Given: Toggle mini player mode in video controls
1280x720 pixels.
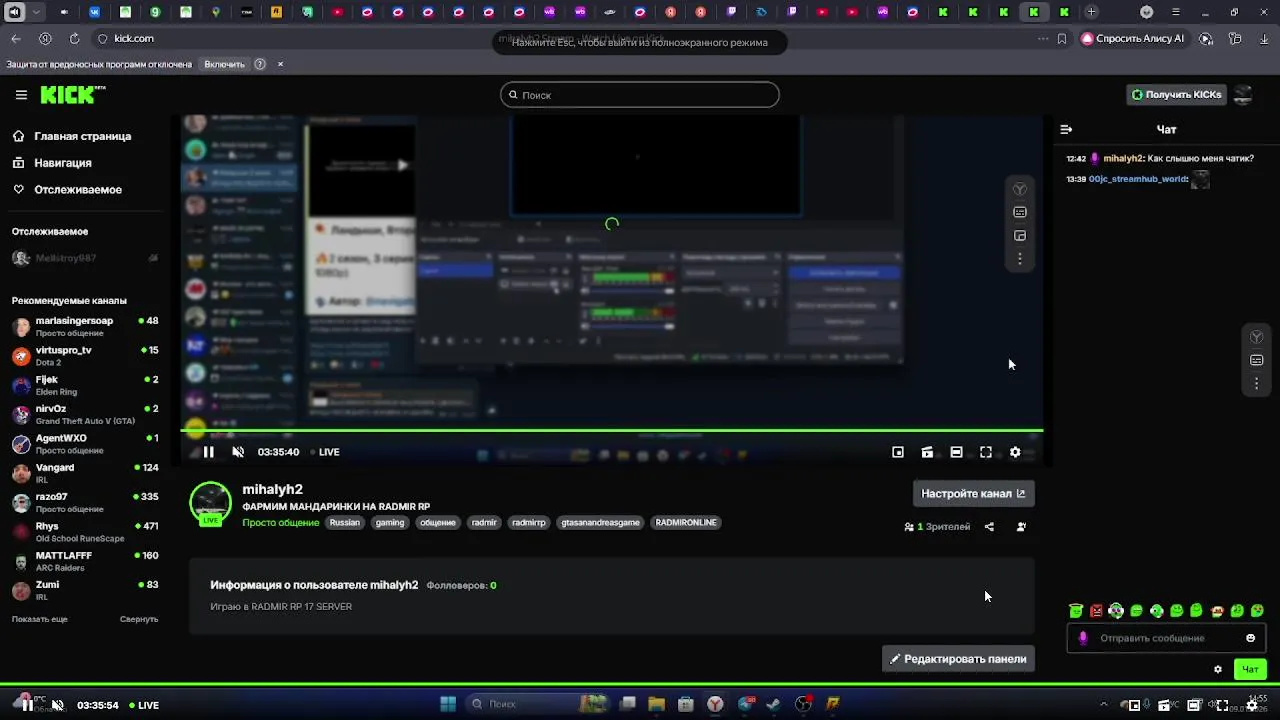Looking at the screenshot, I should 898,452.
